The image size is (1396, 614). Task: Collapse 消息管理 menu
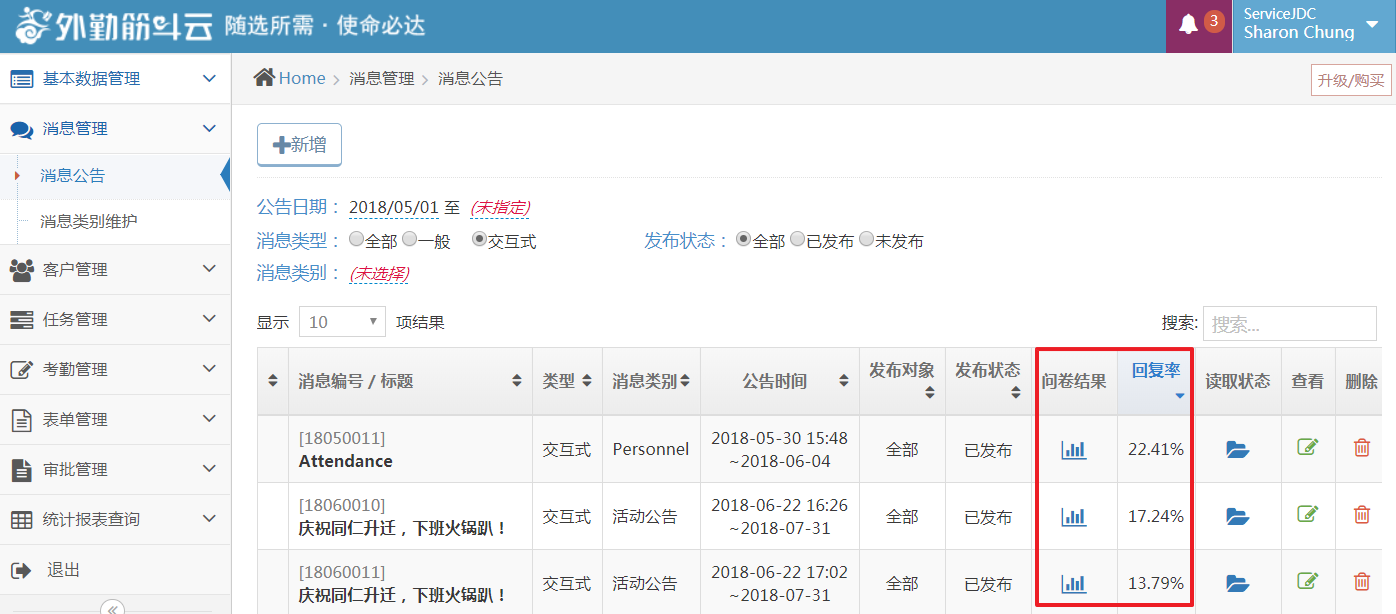pyautogui.click(x=115, y=129)
